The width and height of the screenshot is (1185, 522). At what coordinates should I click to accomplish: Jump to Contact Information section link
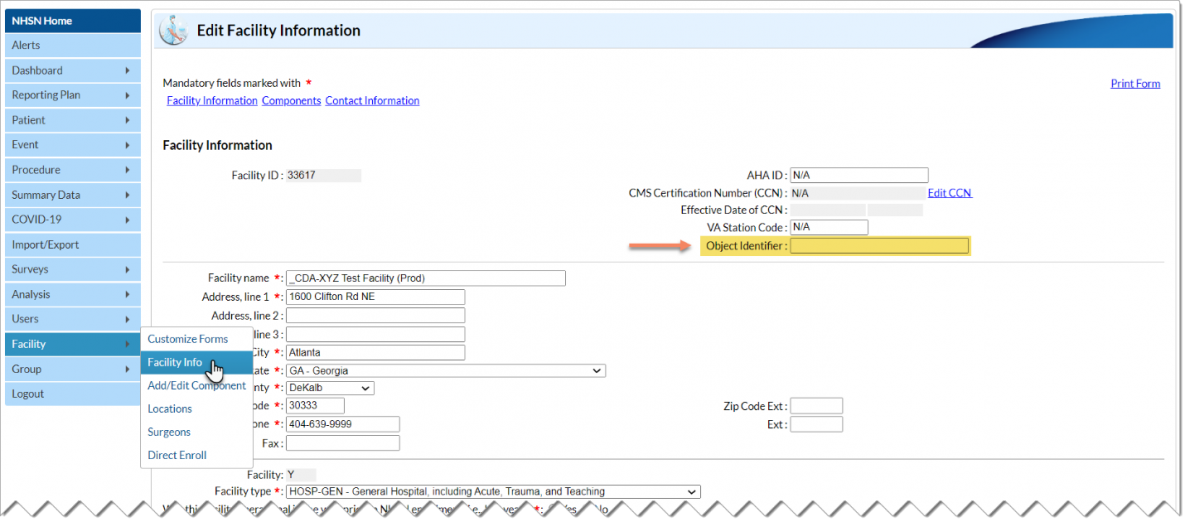pyautogui.click(x=372, y=101)
